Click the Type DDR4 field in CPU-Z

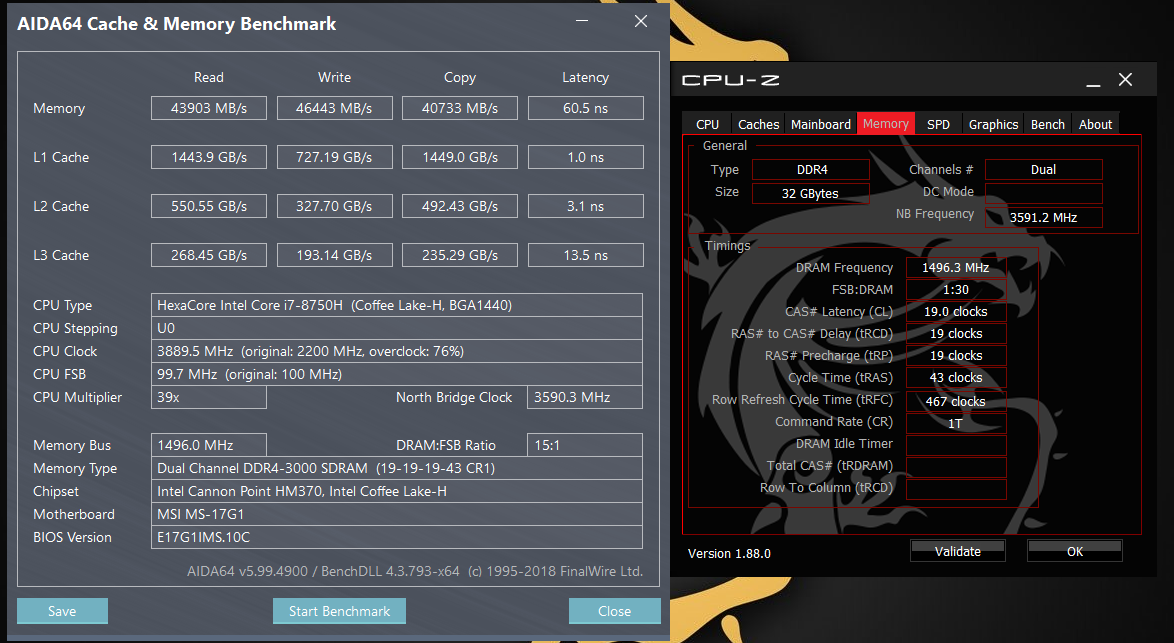pos(811,170)
